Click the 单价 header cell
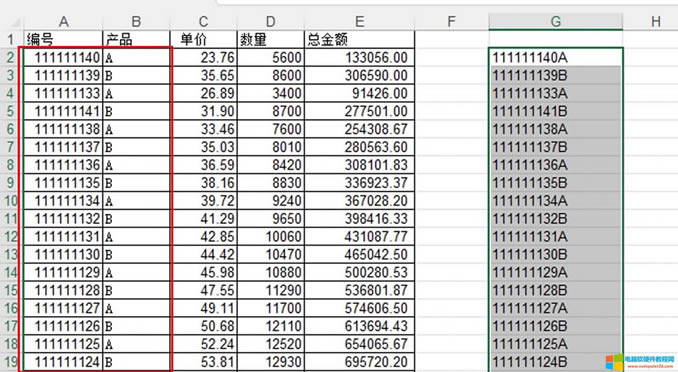678x372 pixels. click(203, 39)
